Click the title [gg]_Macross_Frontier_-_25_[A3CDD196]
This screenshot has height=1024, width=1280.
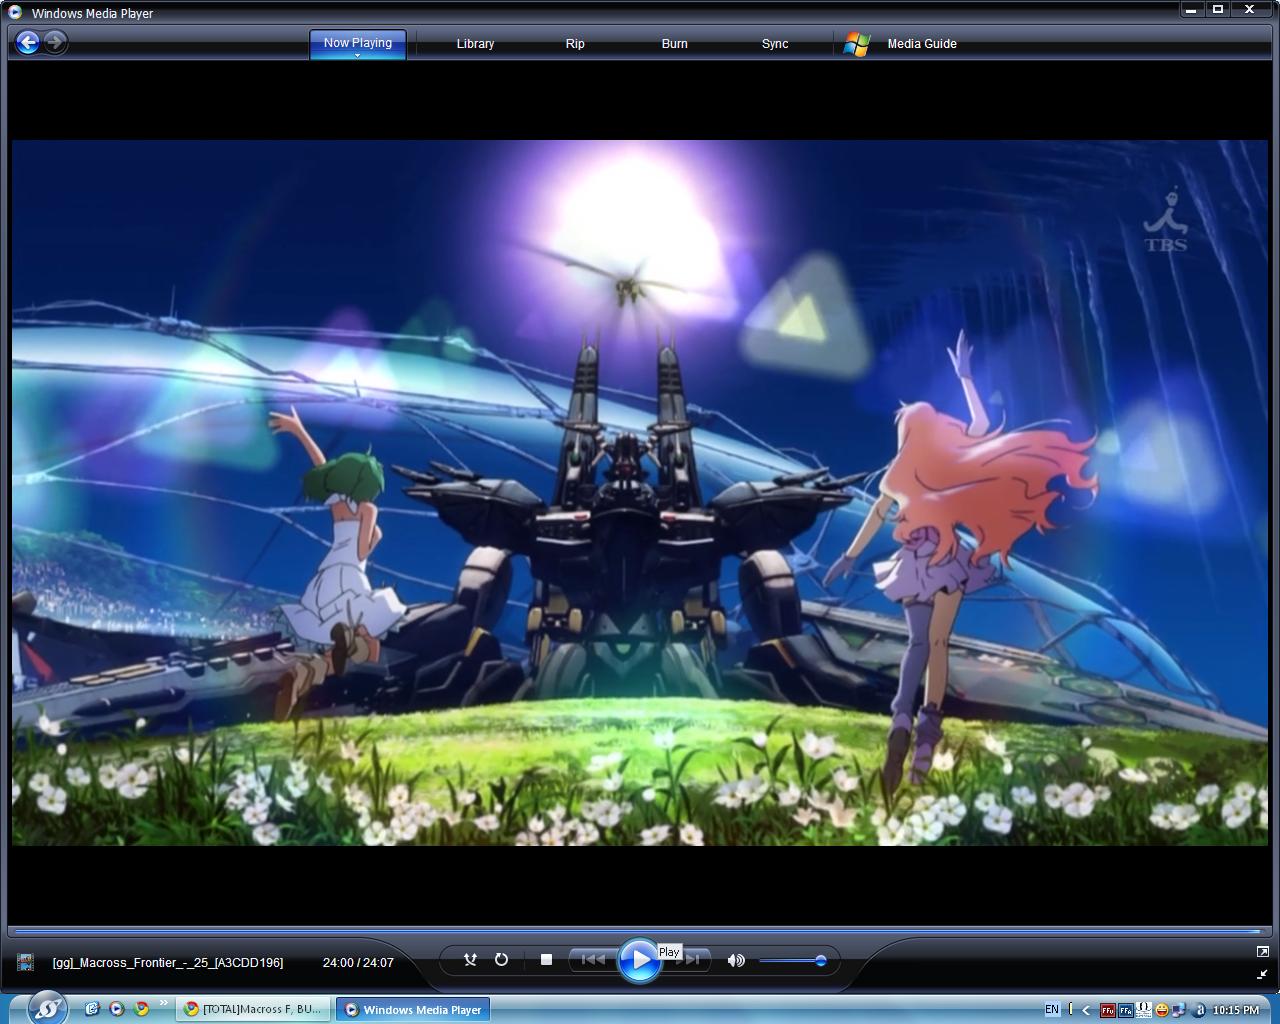click(168, 963)
